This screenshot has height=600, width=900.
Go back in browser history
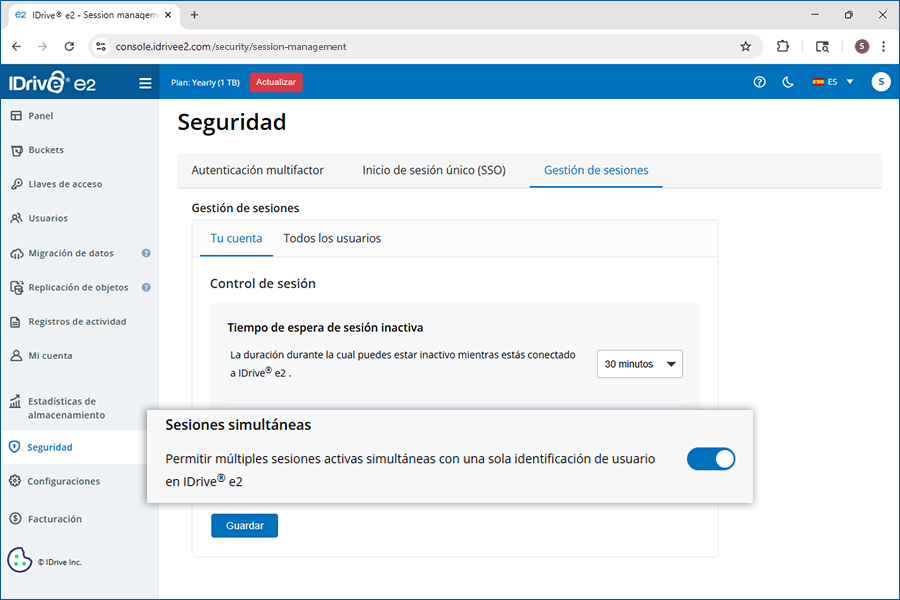(x=17, y=47)
